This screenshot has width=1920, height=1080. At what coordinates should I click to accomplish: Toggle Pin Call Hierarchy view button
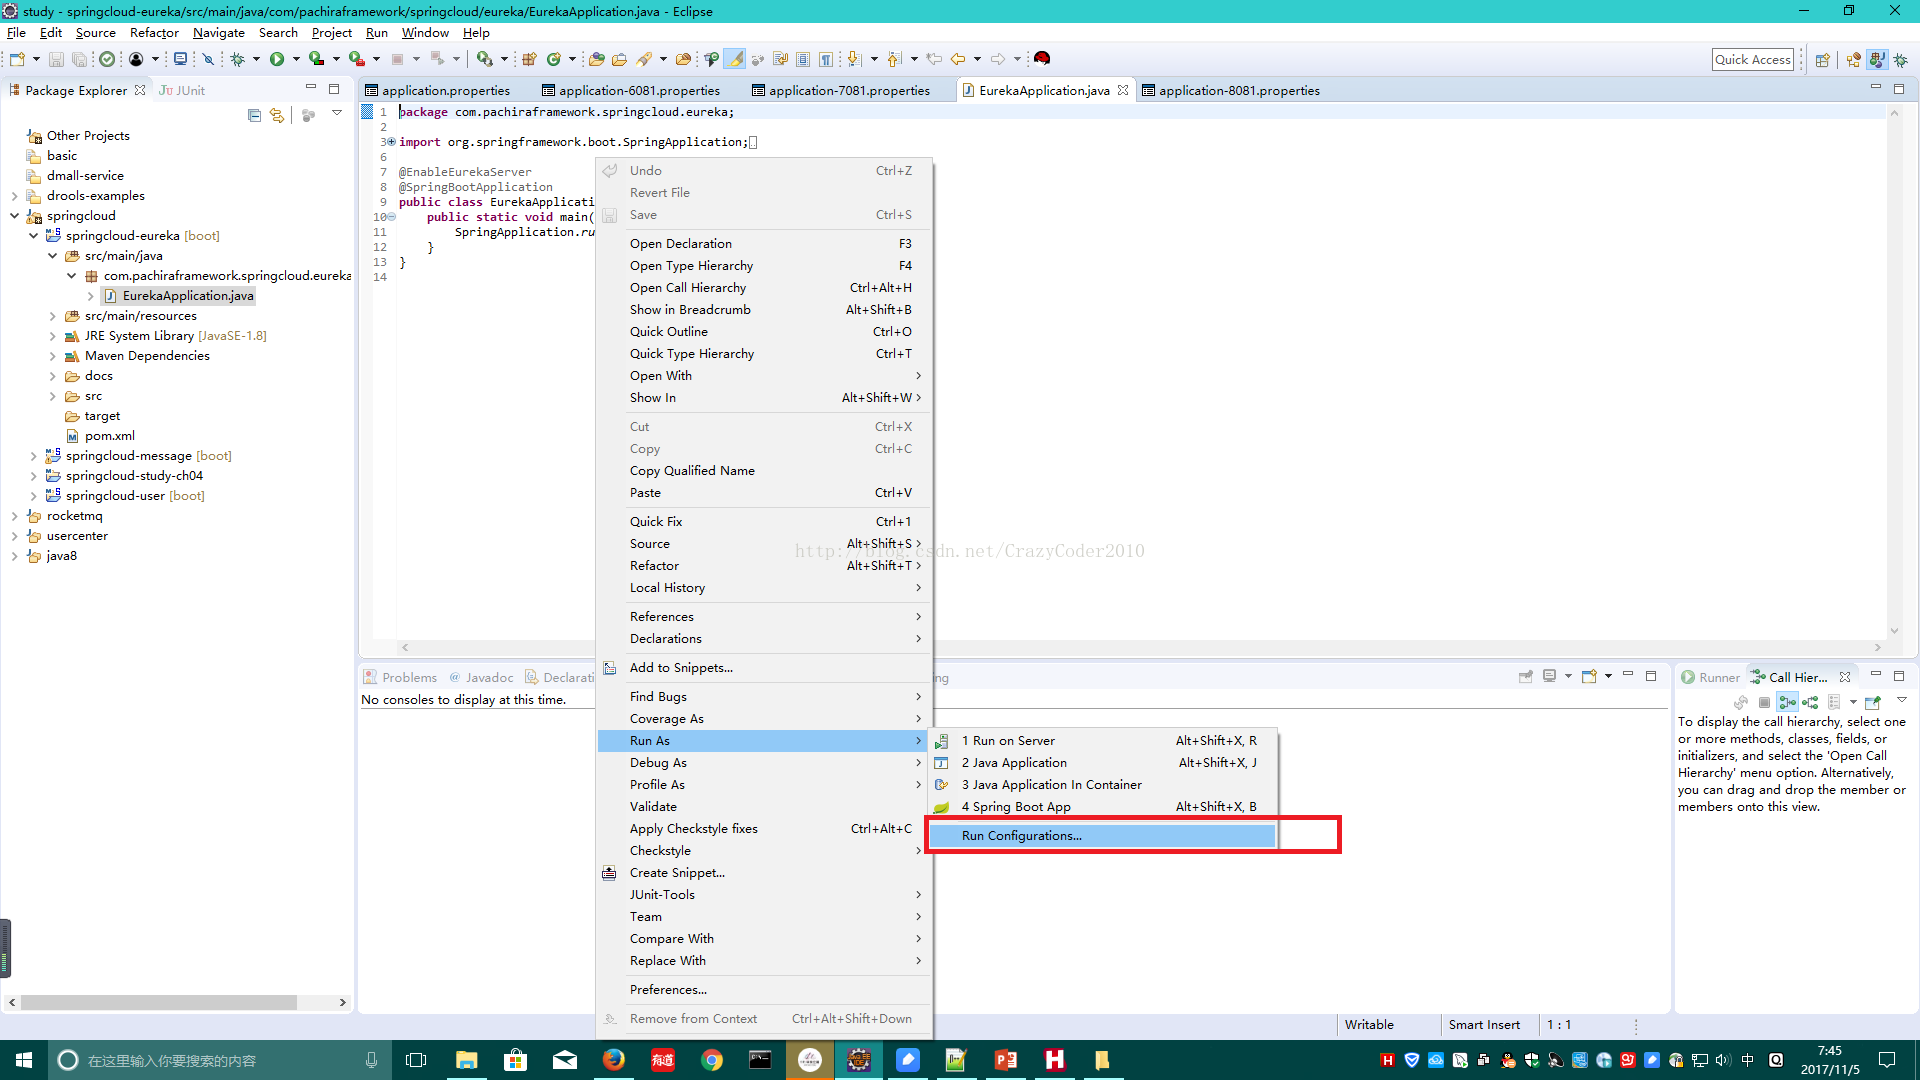(x=1873, y=702)
